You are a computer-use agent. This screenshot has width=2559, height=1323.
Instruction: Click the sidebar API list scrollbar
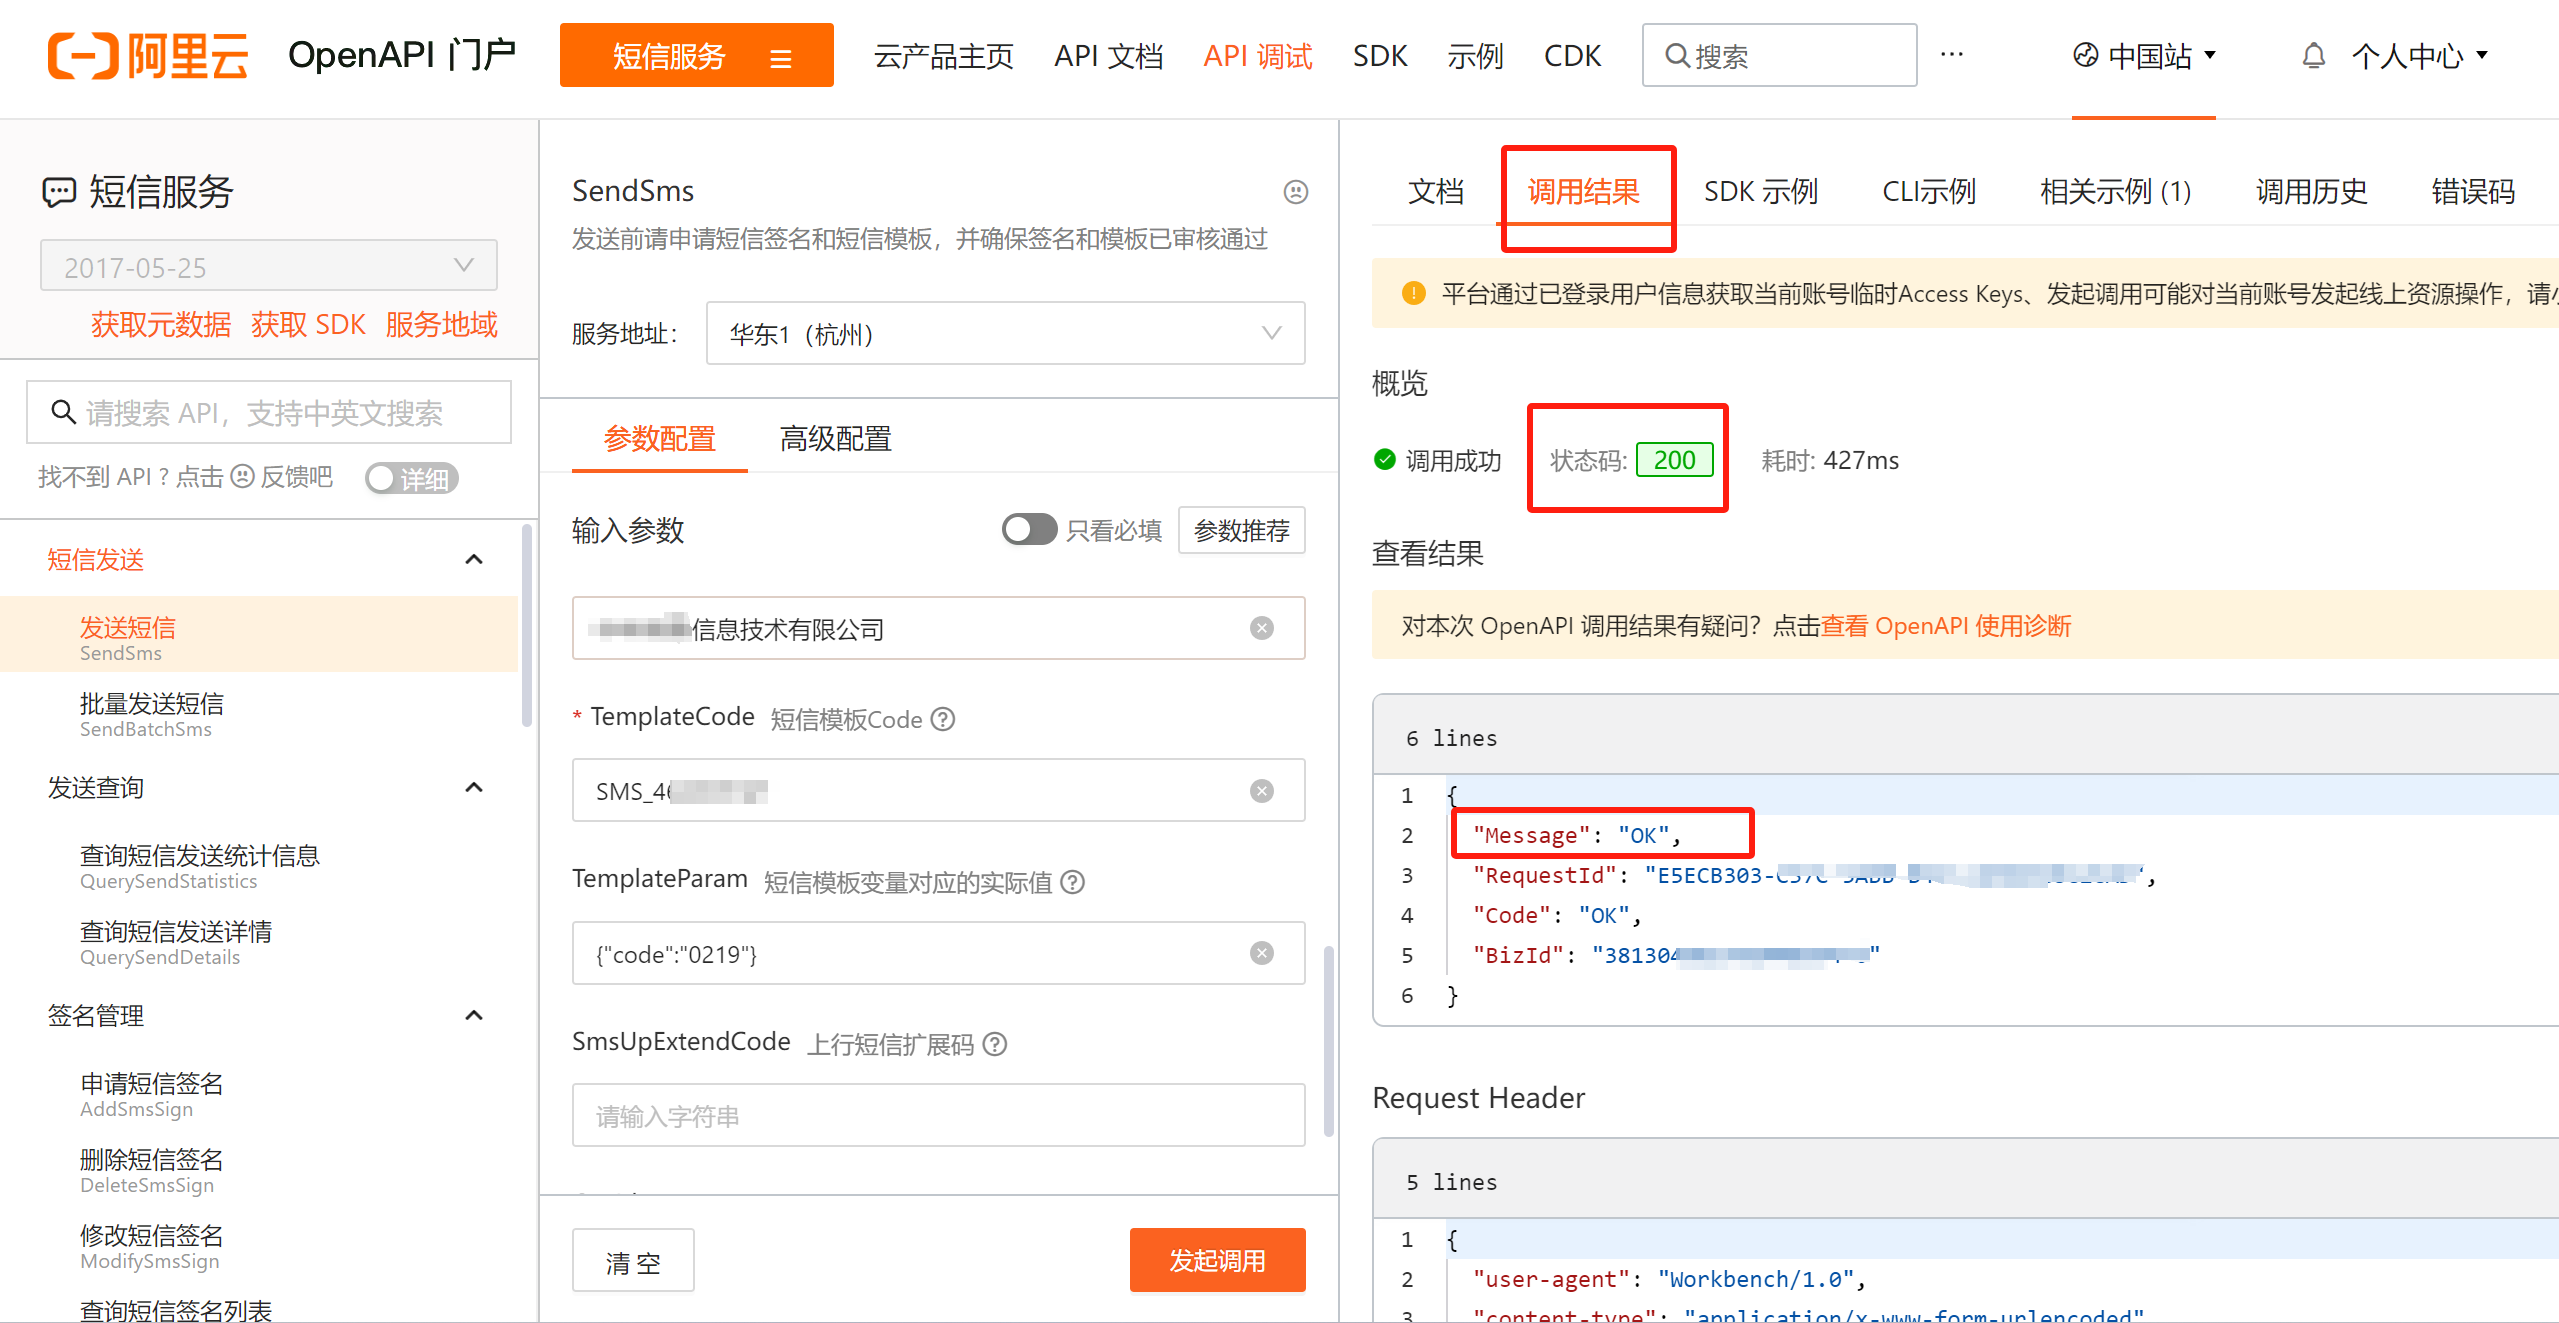[x=527, y=625]
